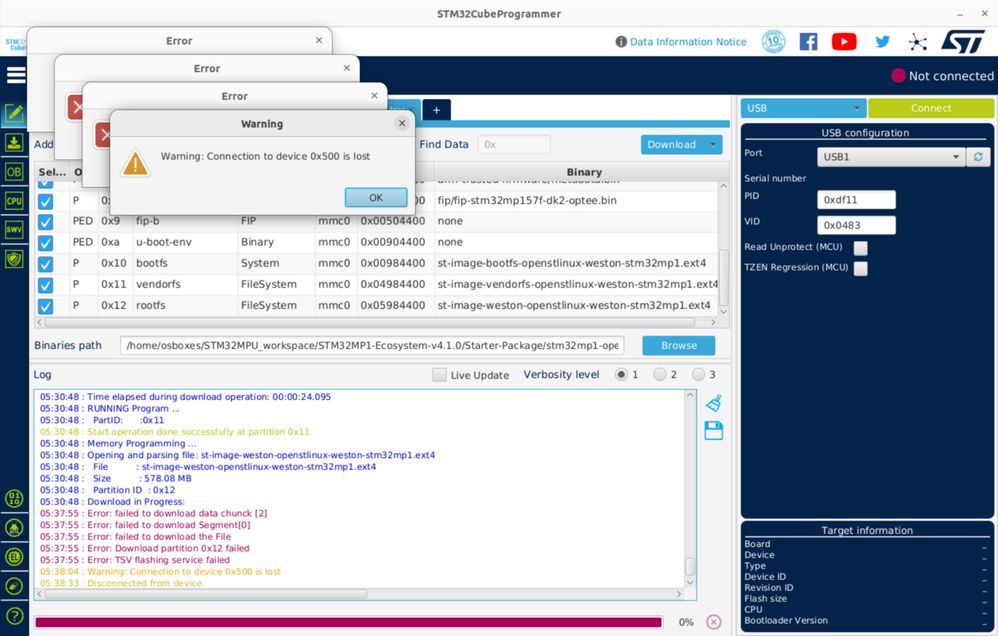The width and height of the screenshot is (998, 636).
Task: Open the SWV sidebar icon
Action: [14, 230]
